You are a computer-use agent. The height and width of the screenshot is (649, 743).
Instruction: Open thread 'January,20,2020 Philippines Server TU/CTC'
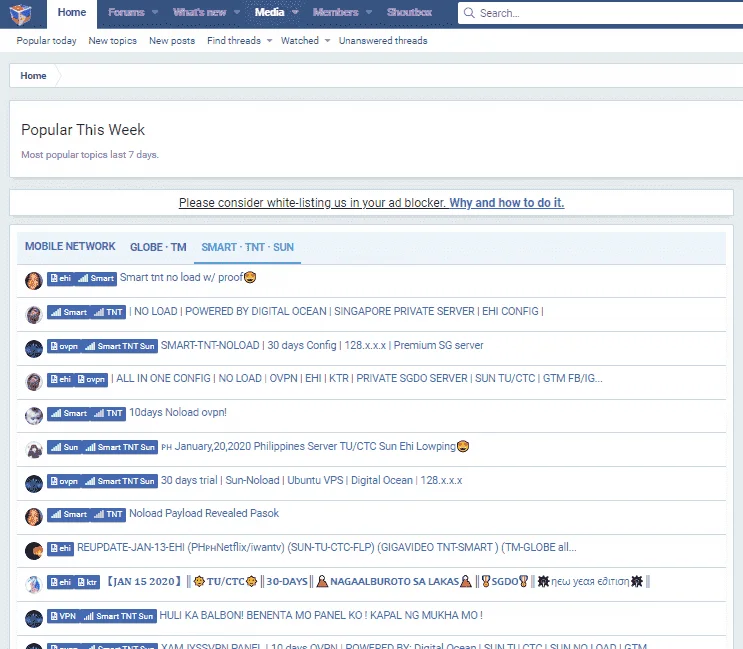pyautogui.click(x=315, y=446)
